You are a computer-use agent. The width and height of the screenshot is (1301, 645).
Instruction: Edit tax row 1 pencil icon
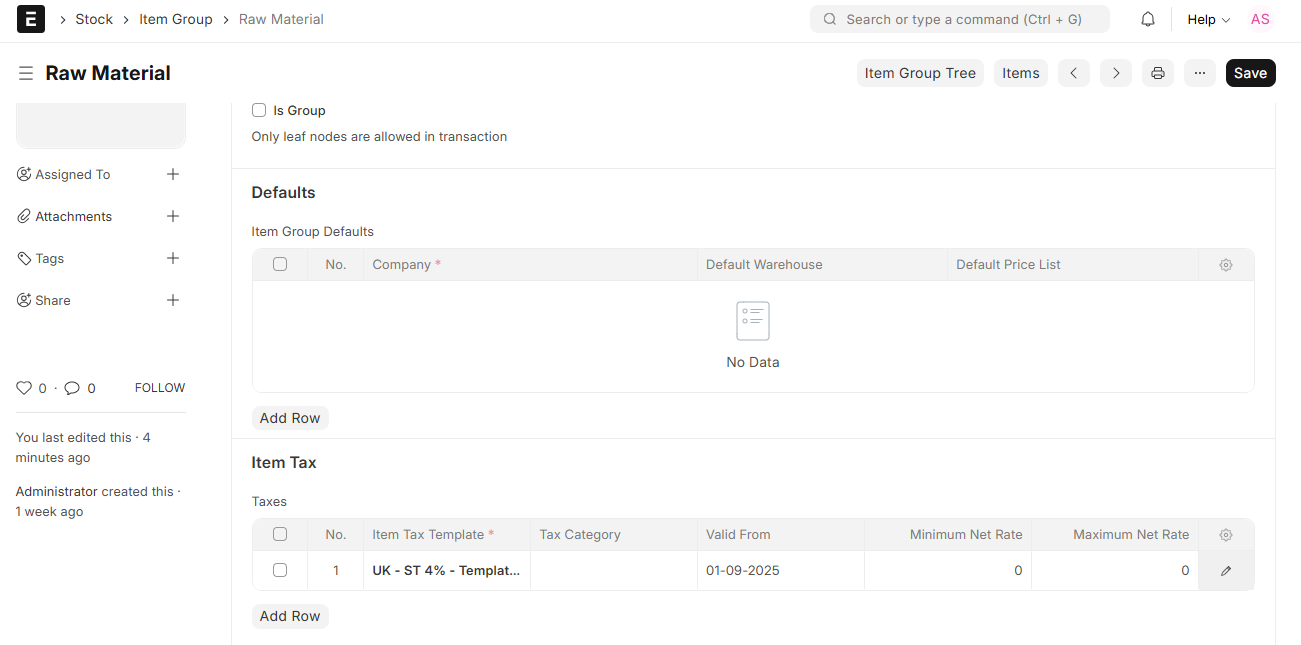[x=1226, y=570]
